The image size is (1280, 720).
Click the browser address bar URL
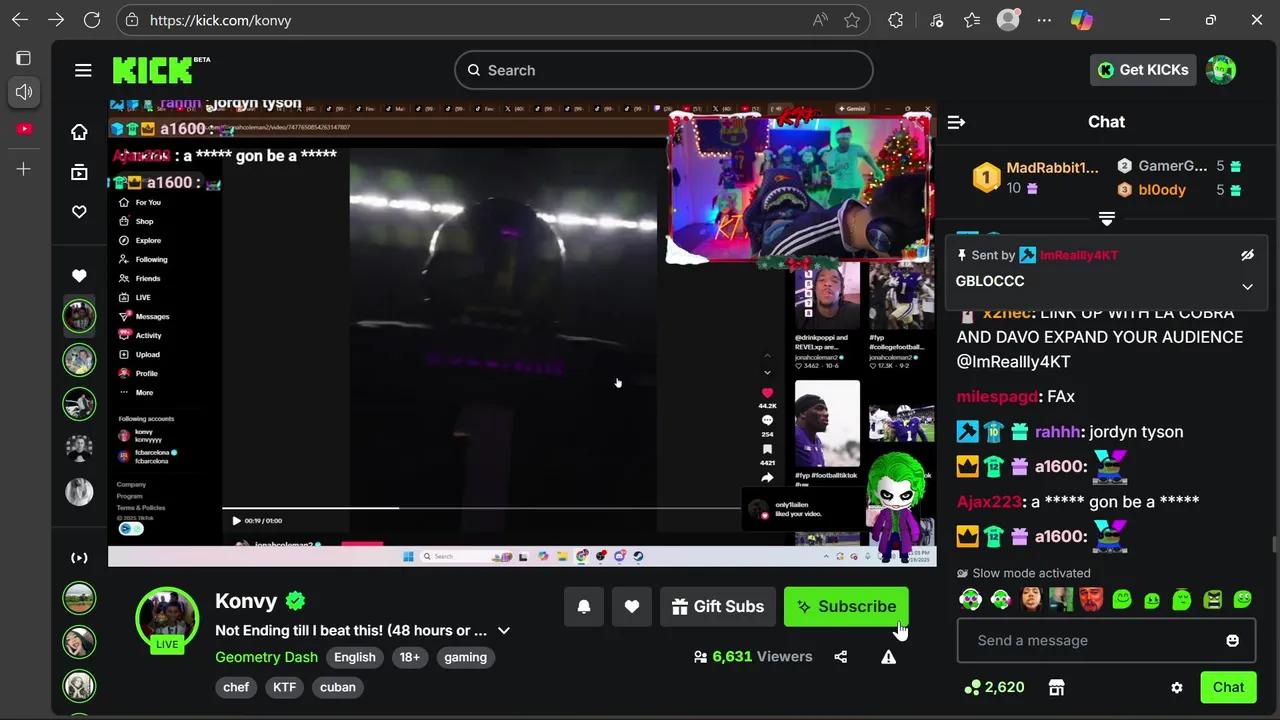221,20
